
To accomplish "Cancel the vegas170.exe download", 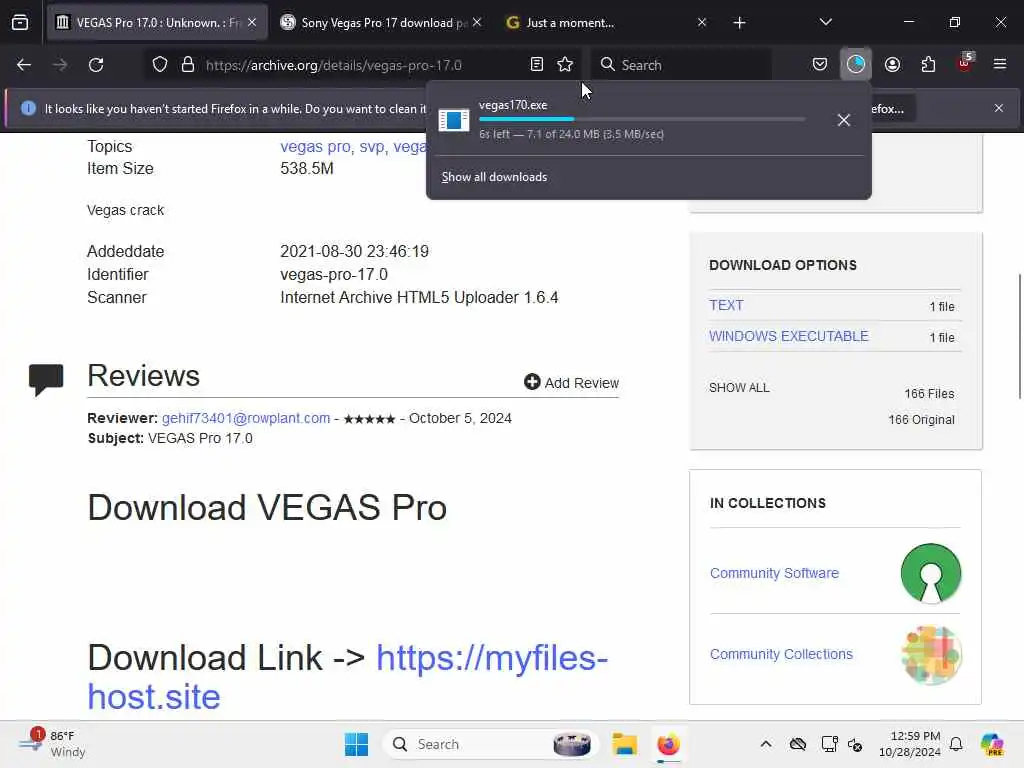I will [844, 120].
